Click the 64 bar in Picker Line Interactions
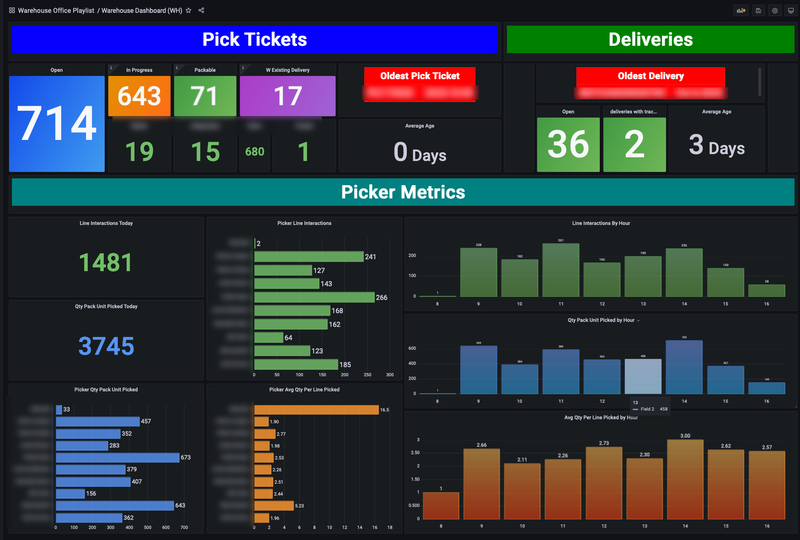 click(x=268, y=337)
